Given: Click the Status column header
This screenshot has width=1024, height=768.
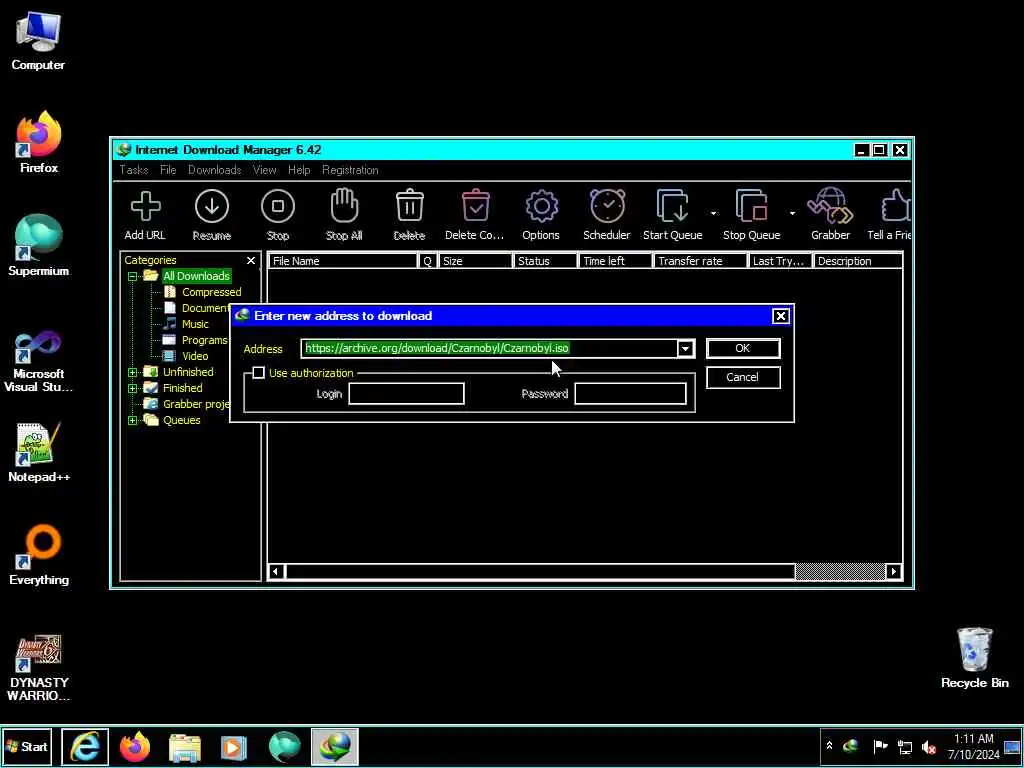Looking at the screenshot, I should pyautogui.click(x=545, y=261).
